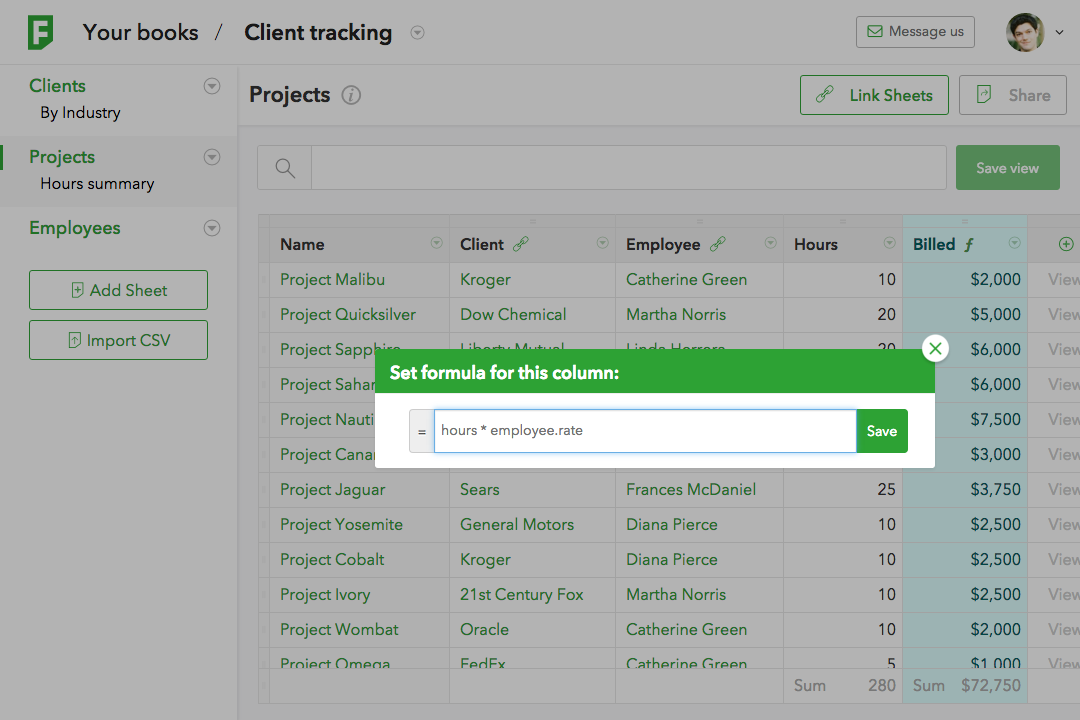The width and height of the screenshot is (1080, 720).
Task: Click Dow Chemical client link
Action: pos(513,315)
